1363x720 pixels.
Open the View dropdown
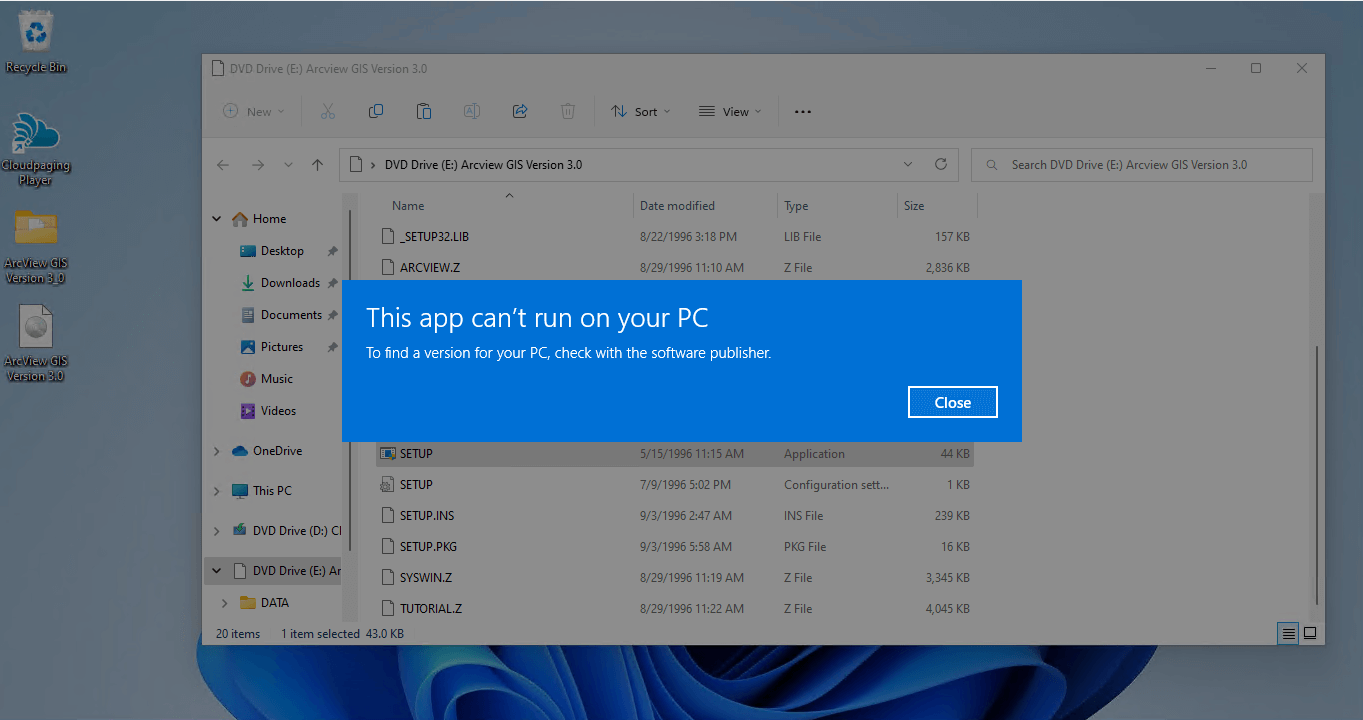(x=729, y=111)
